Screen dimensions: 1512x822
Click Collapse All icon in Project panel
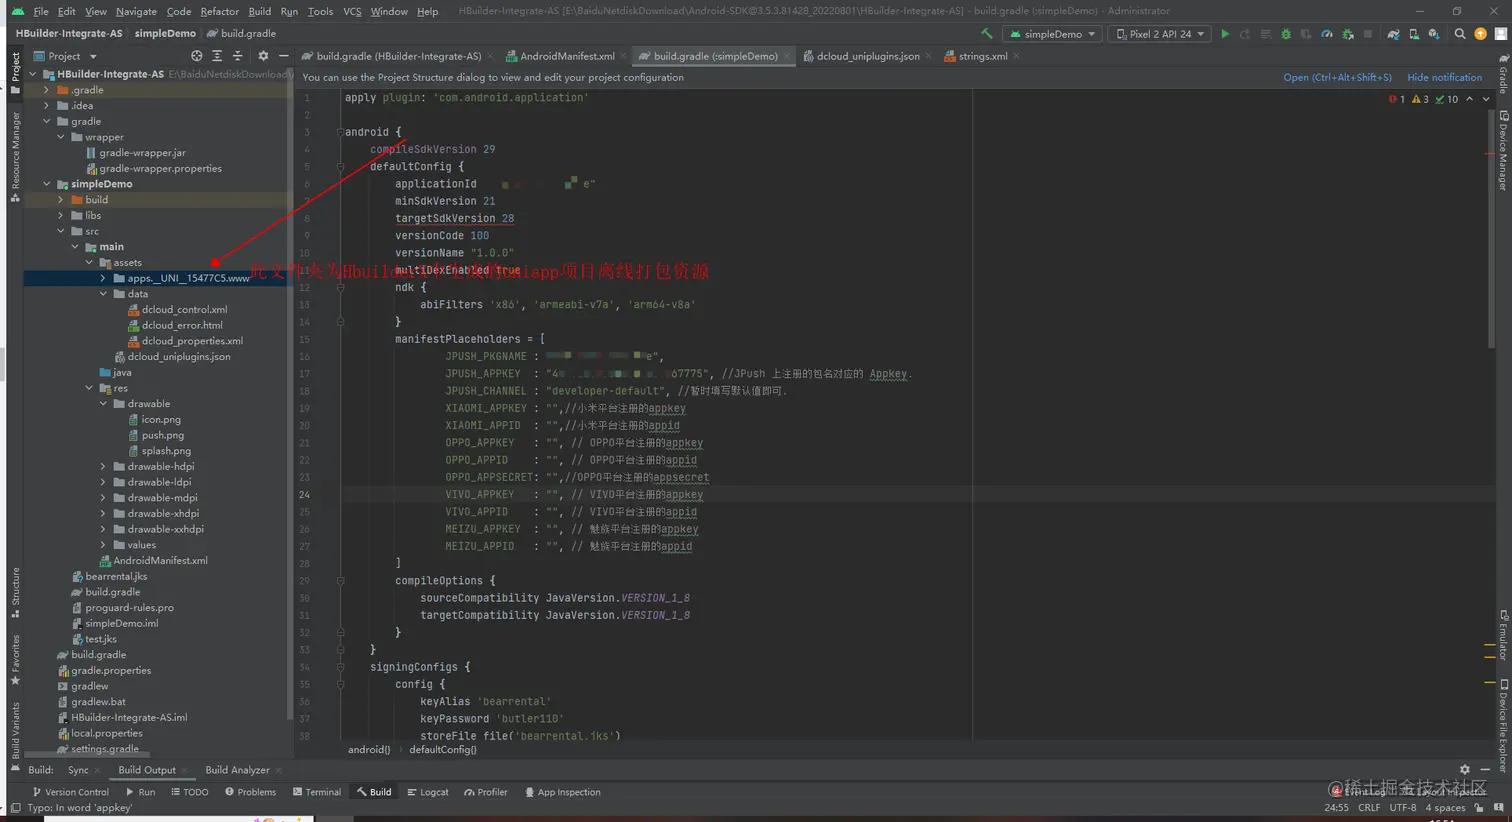(x=237, y=56)
